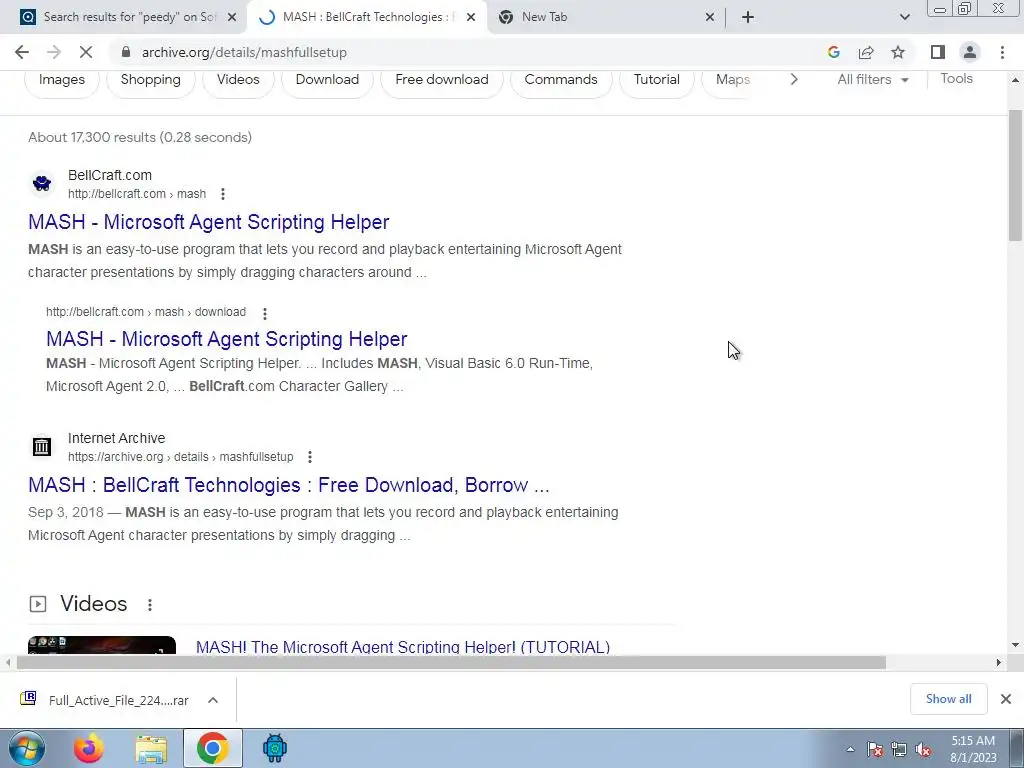1024x768 pixels.
Task: Open MASH : BellCraft Technologies archive link
Action: coord(289,485)
